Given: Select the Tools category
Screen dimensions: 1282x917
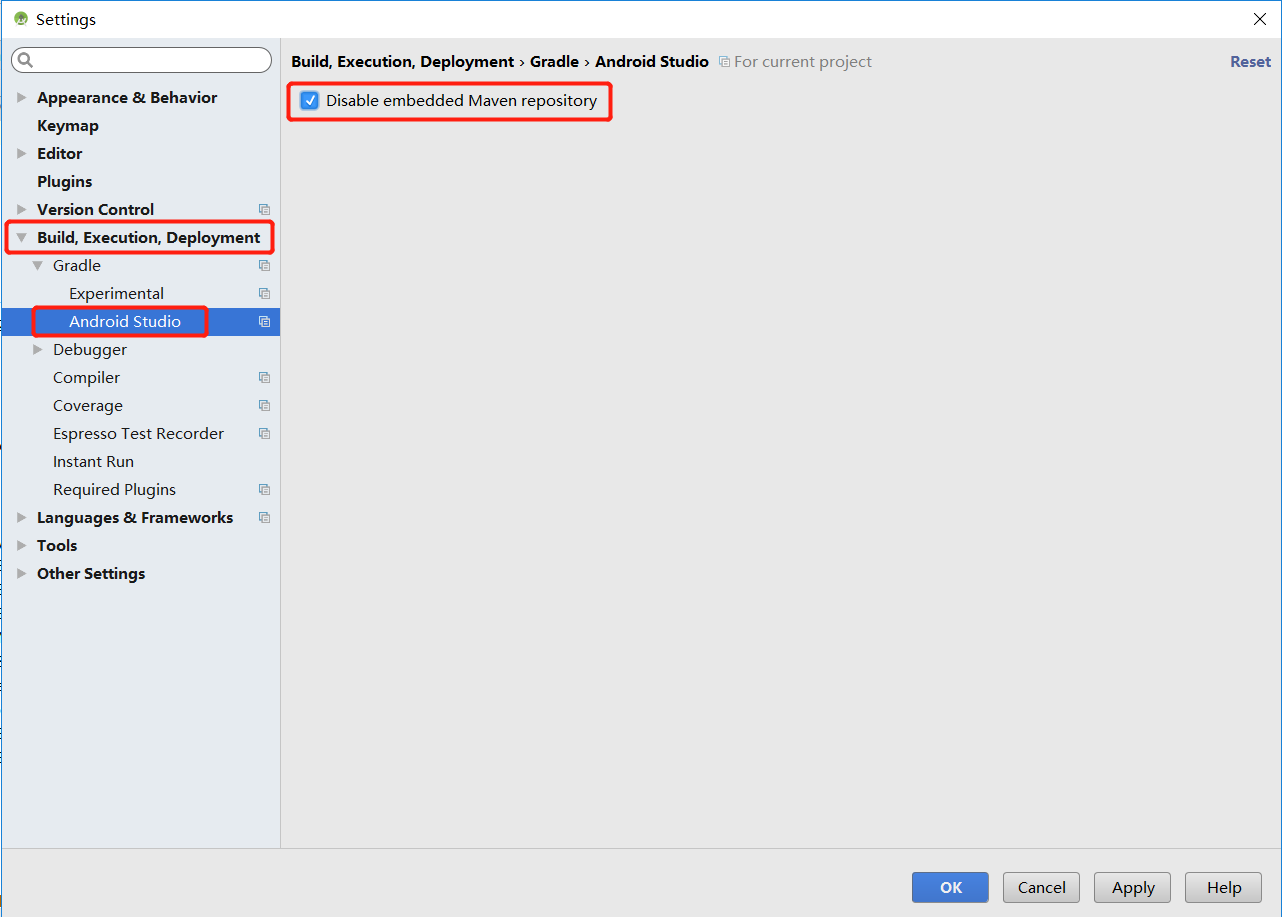Looking at the screenshot, I should click(x=57, y=546).
